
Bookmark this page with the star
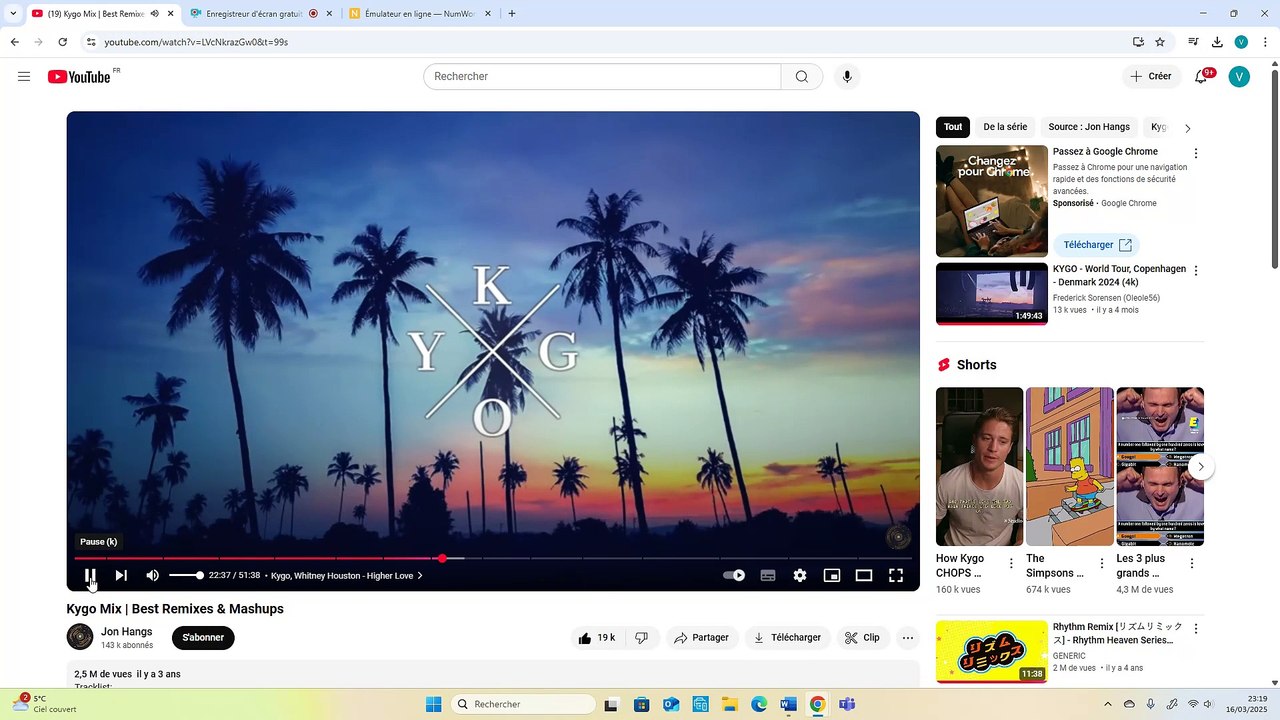point(1160,42)
